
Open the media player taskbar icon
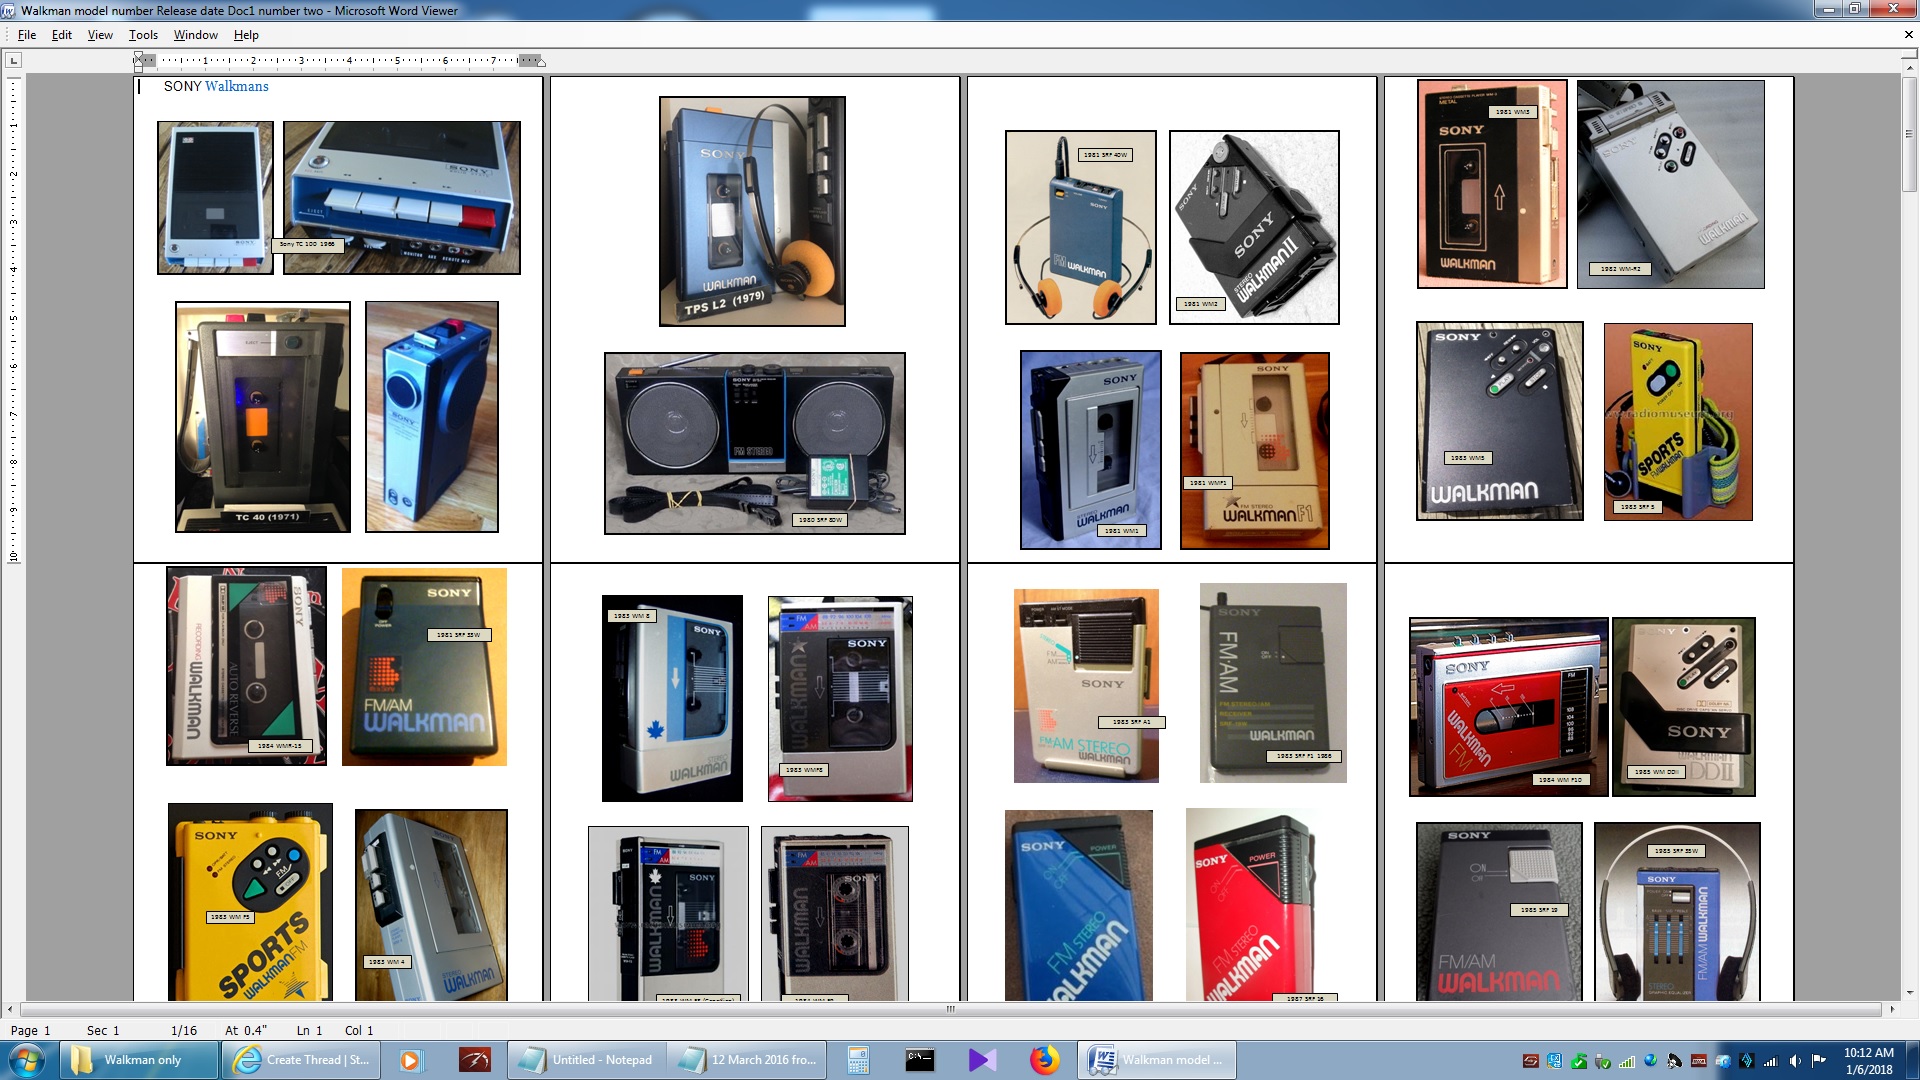point(410,1060)
